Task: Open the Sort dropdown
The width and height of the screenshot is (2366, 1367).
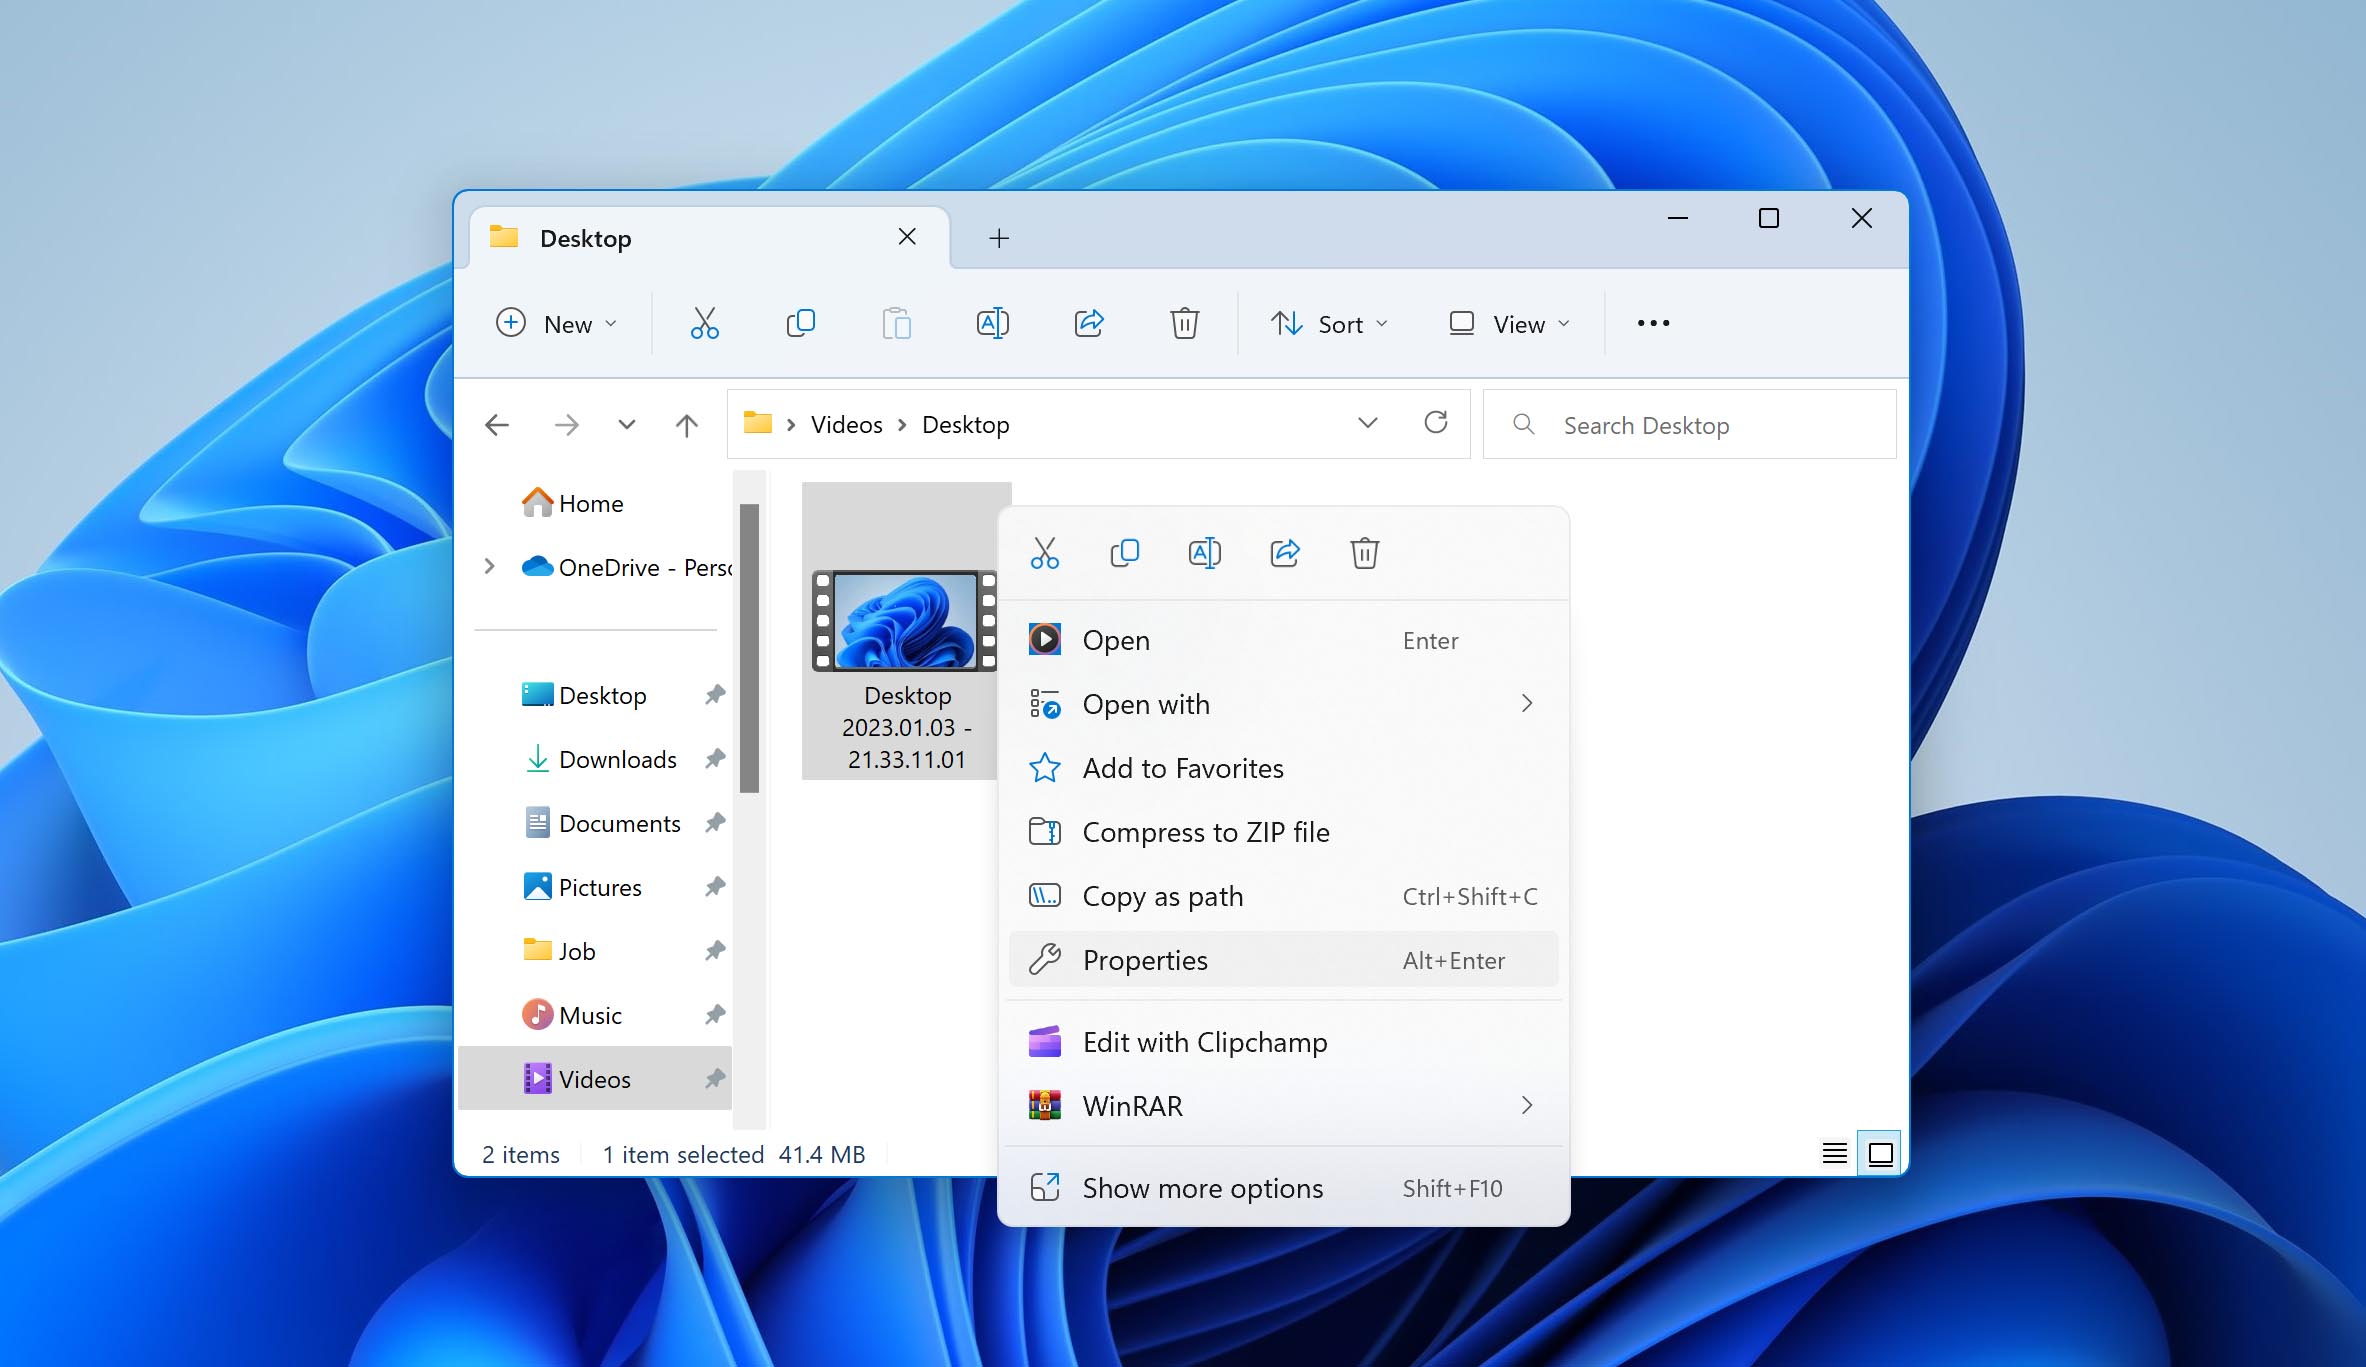Action: [1328, 324]
